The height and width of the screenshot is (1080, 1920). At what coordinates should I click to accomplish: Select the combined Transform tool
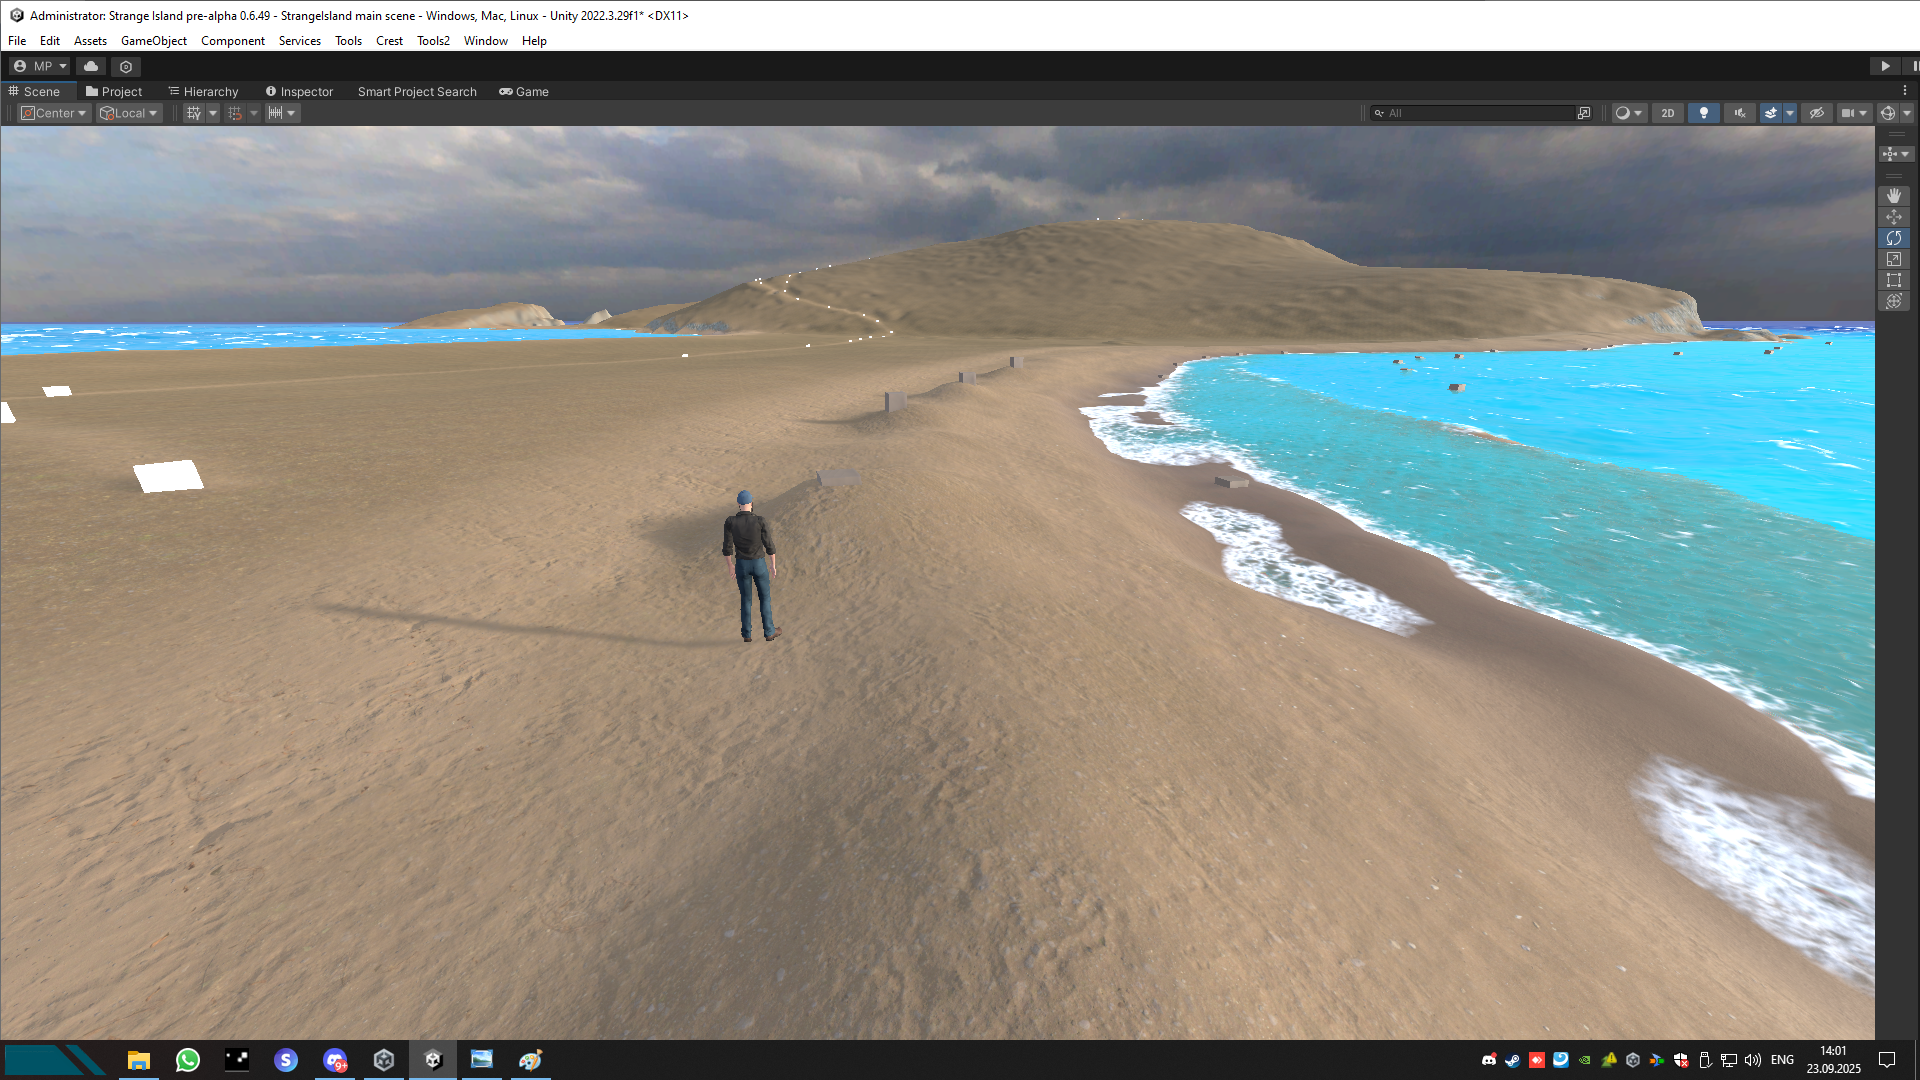click(x=1893, y=301)
